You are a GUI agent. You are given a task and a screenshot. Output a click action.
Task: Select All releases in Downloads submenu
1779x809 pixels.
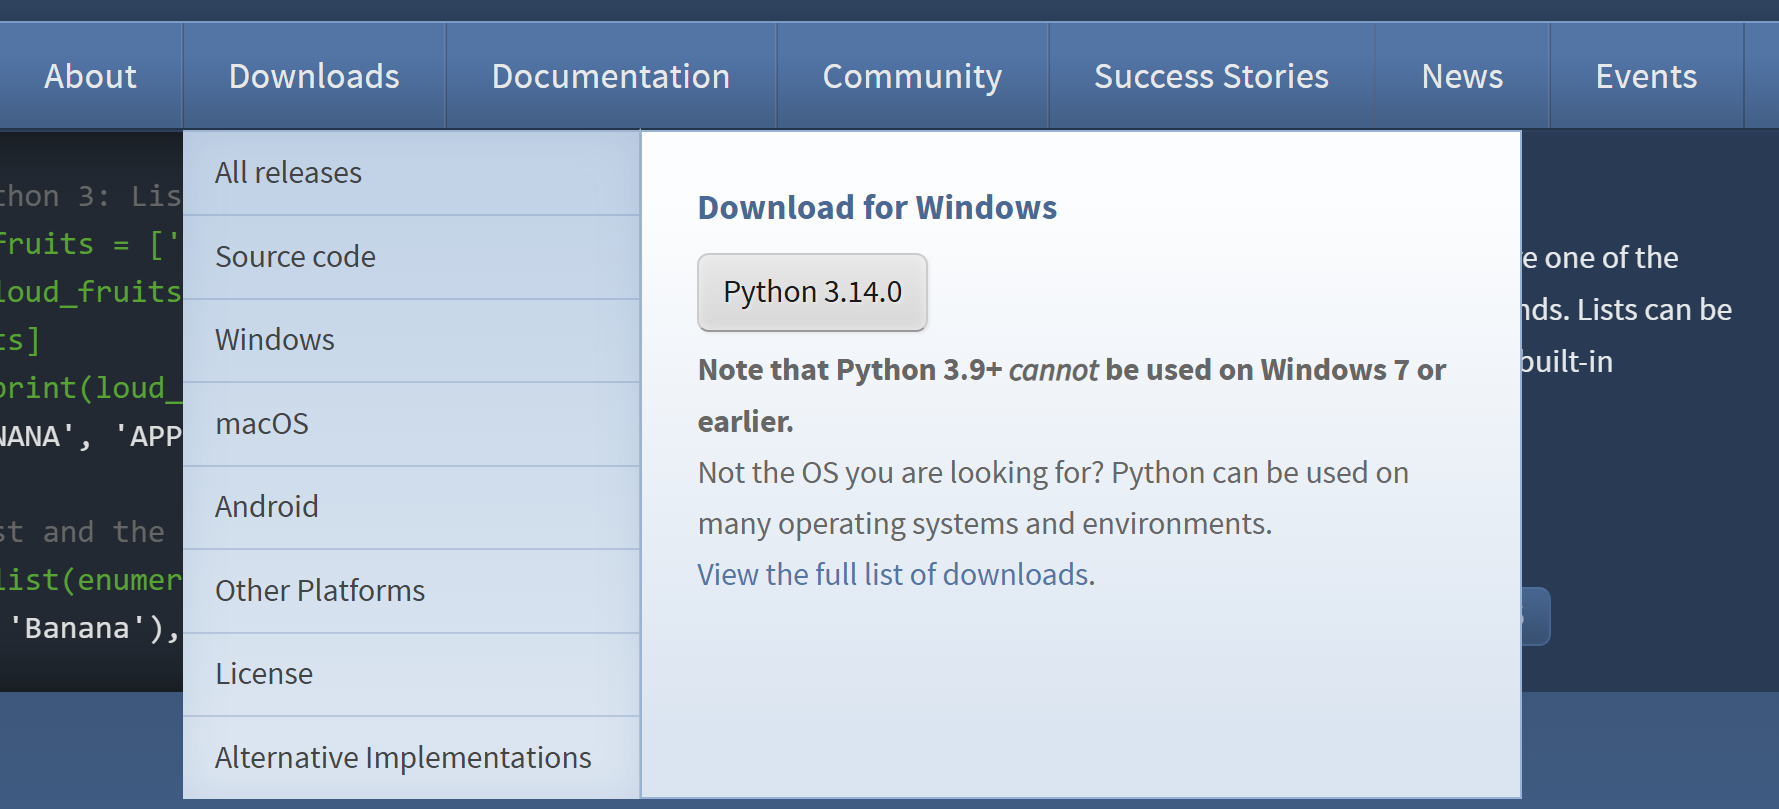(411, 172)
